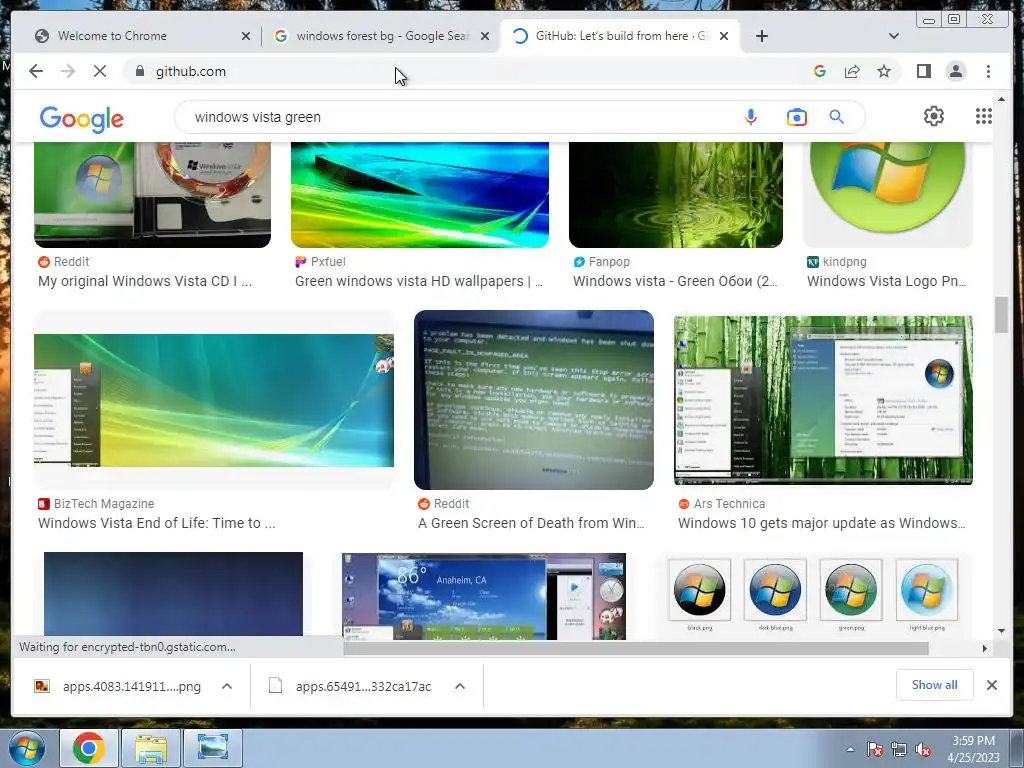Click the Action Center flag tray icon
1024x768 pixels.
(874, 749)
